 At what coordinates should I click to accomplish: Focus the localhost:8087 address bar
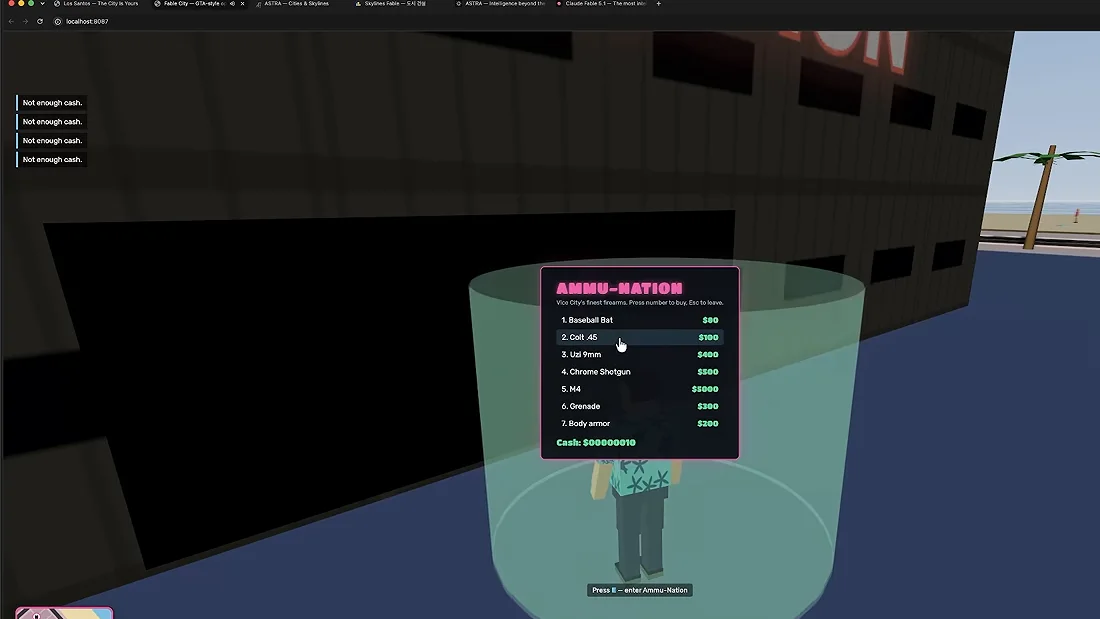(87, 21)
